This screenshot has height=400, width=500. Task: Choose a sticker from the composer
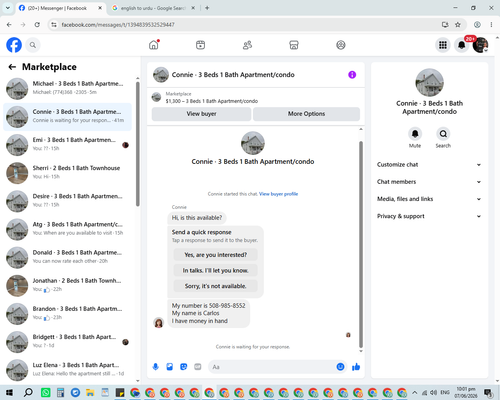pyautogui.click(x=183, y=367)
